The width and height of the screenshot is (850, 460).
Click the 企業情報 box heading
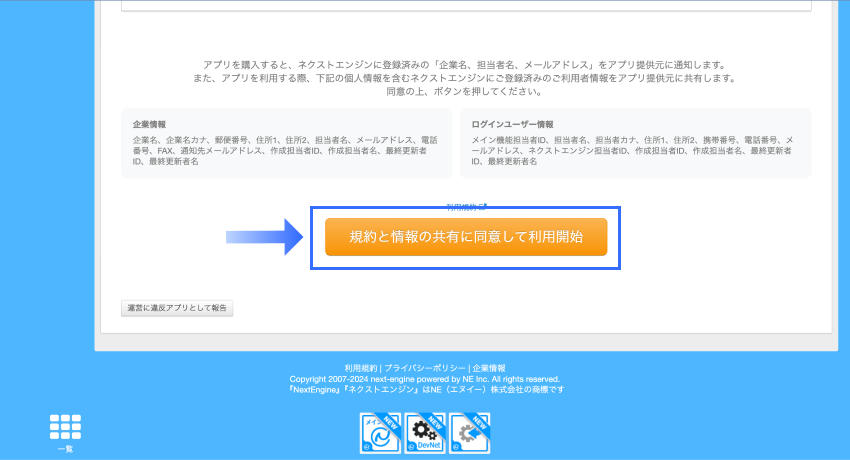[x=149, y=124]
